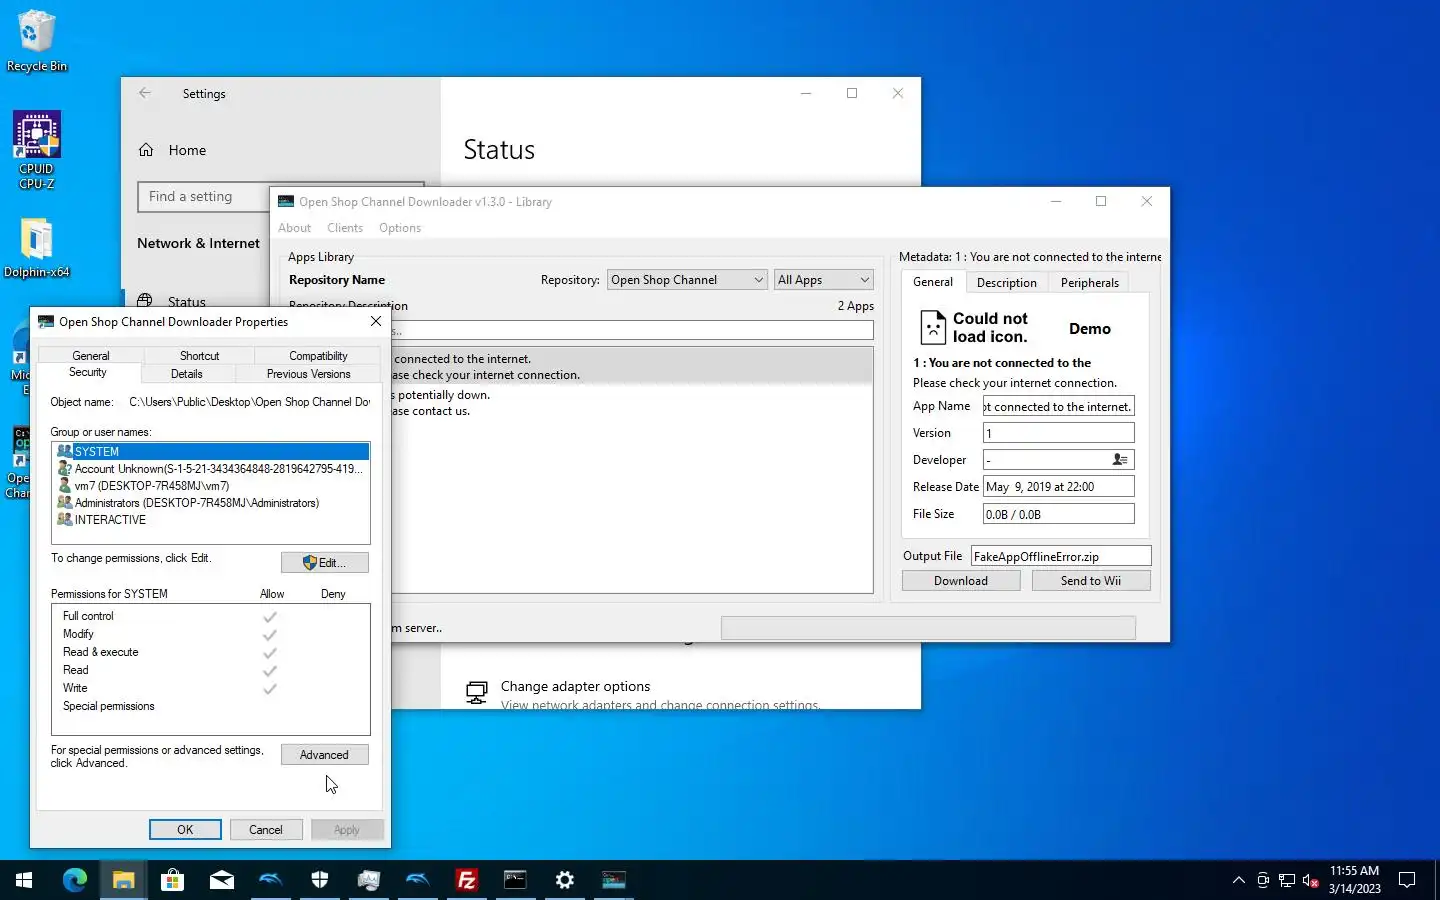1440x900 pixels.
Task: Switch to Open Shop Channel Downloader taskbar icon
Action: click(613, 880)
